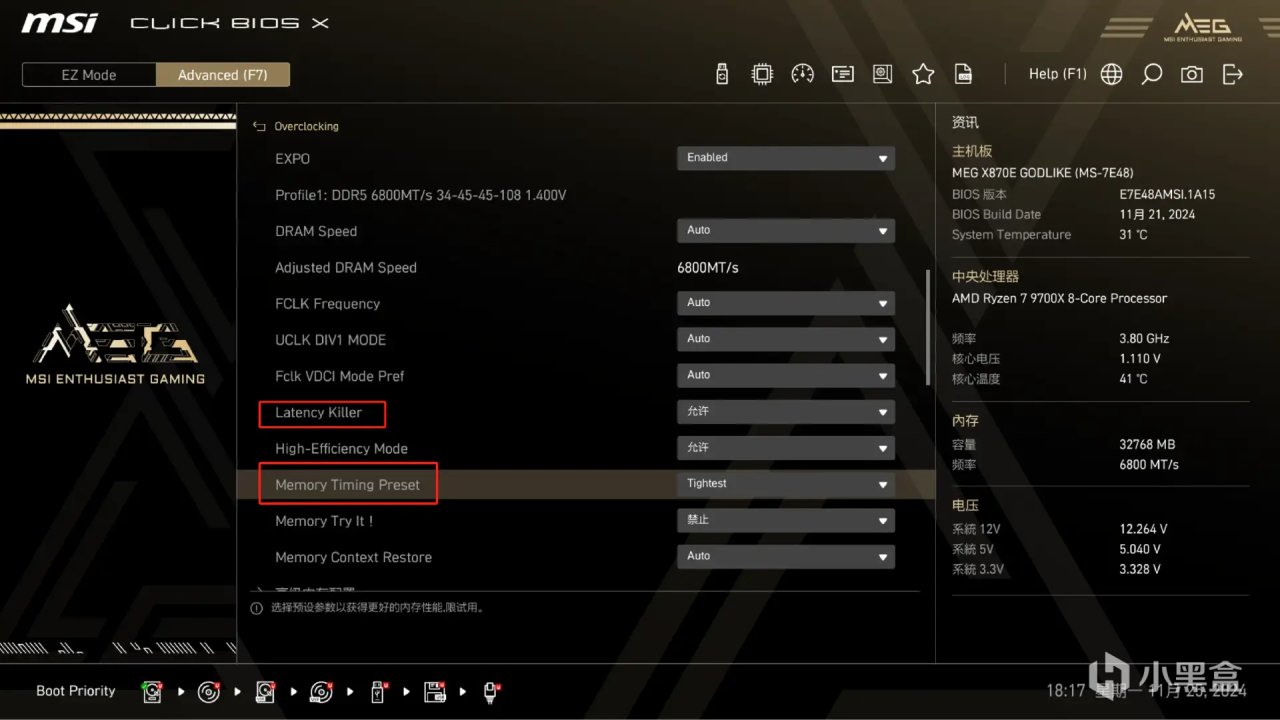Switch to Advanced (F7) tab

click(x=223, y=75)
